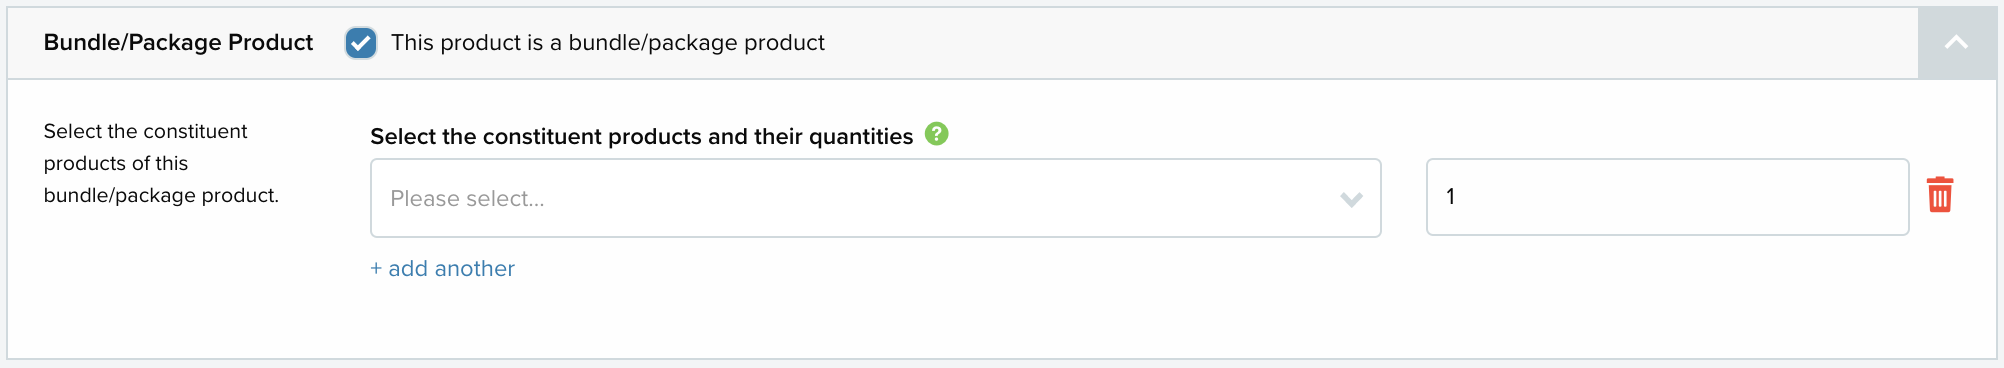Viewport: 2004px width, 368px height.
Task: Add another constituent product row
Action: point(442,268)
